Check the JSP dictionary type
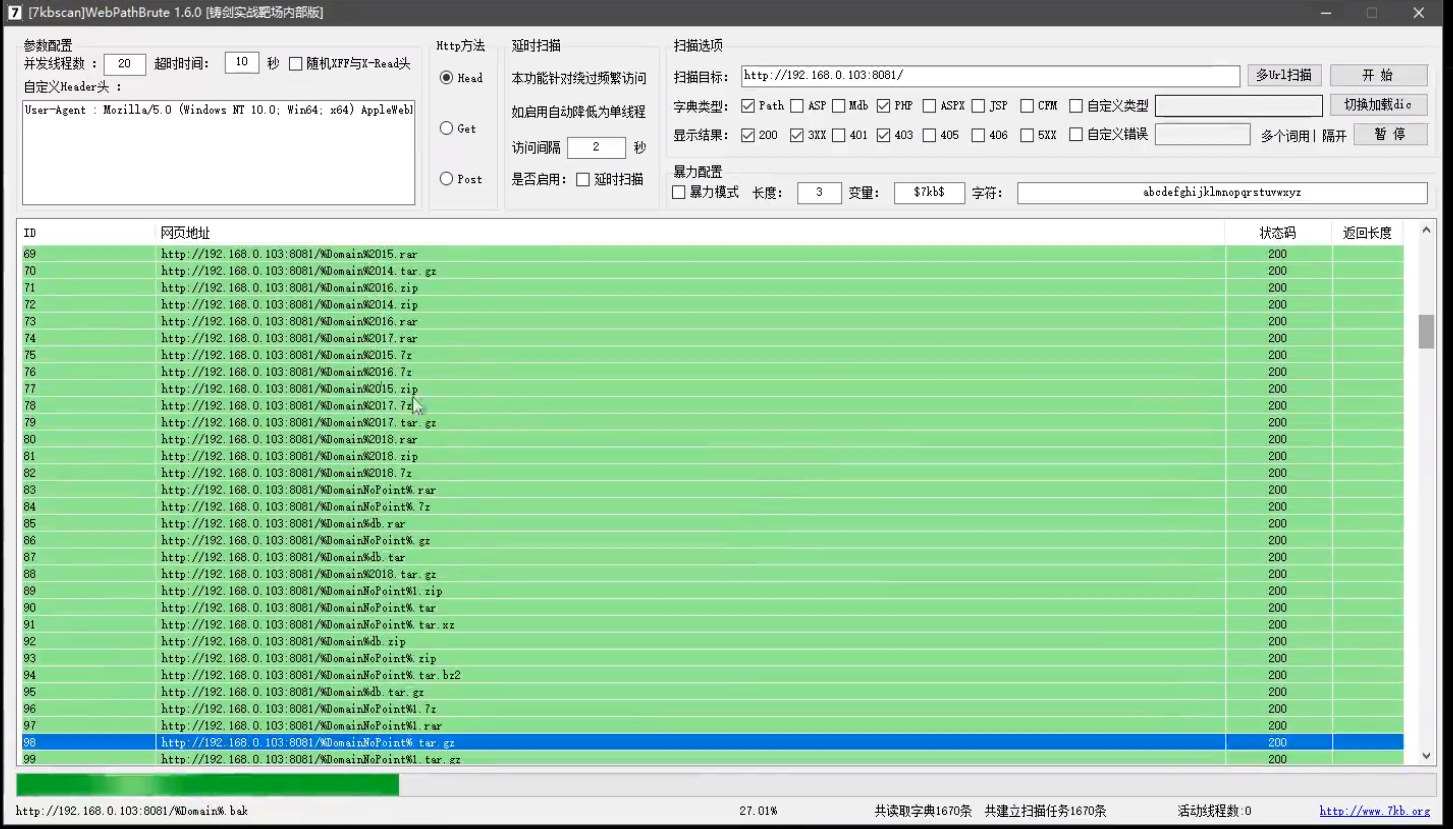 (978, 106)
